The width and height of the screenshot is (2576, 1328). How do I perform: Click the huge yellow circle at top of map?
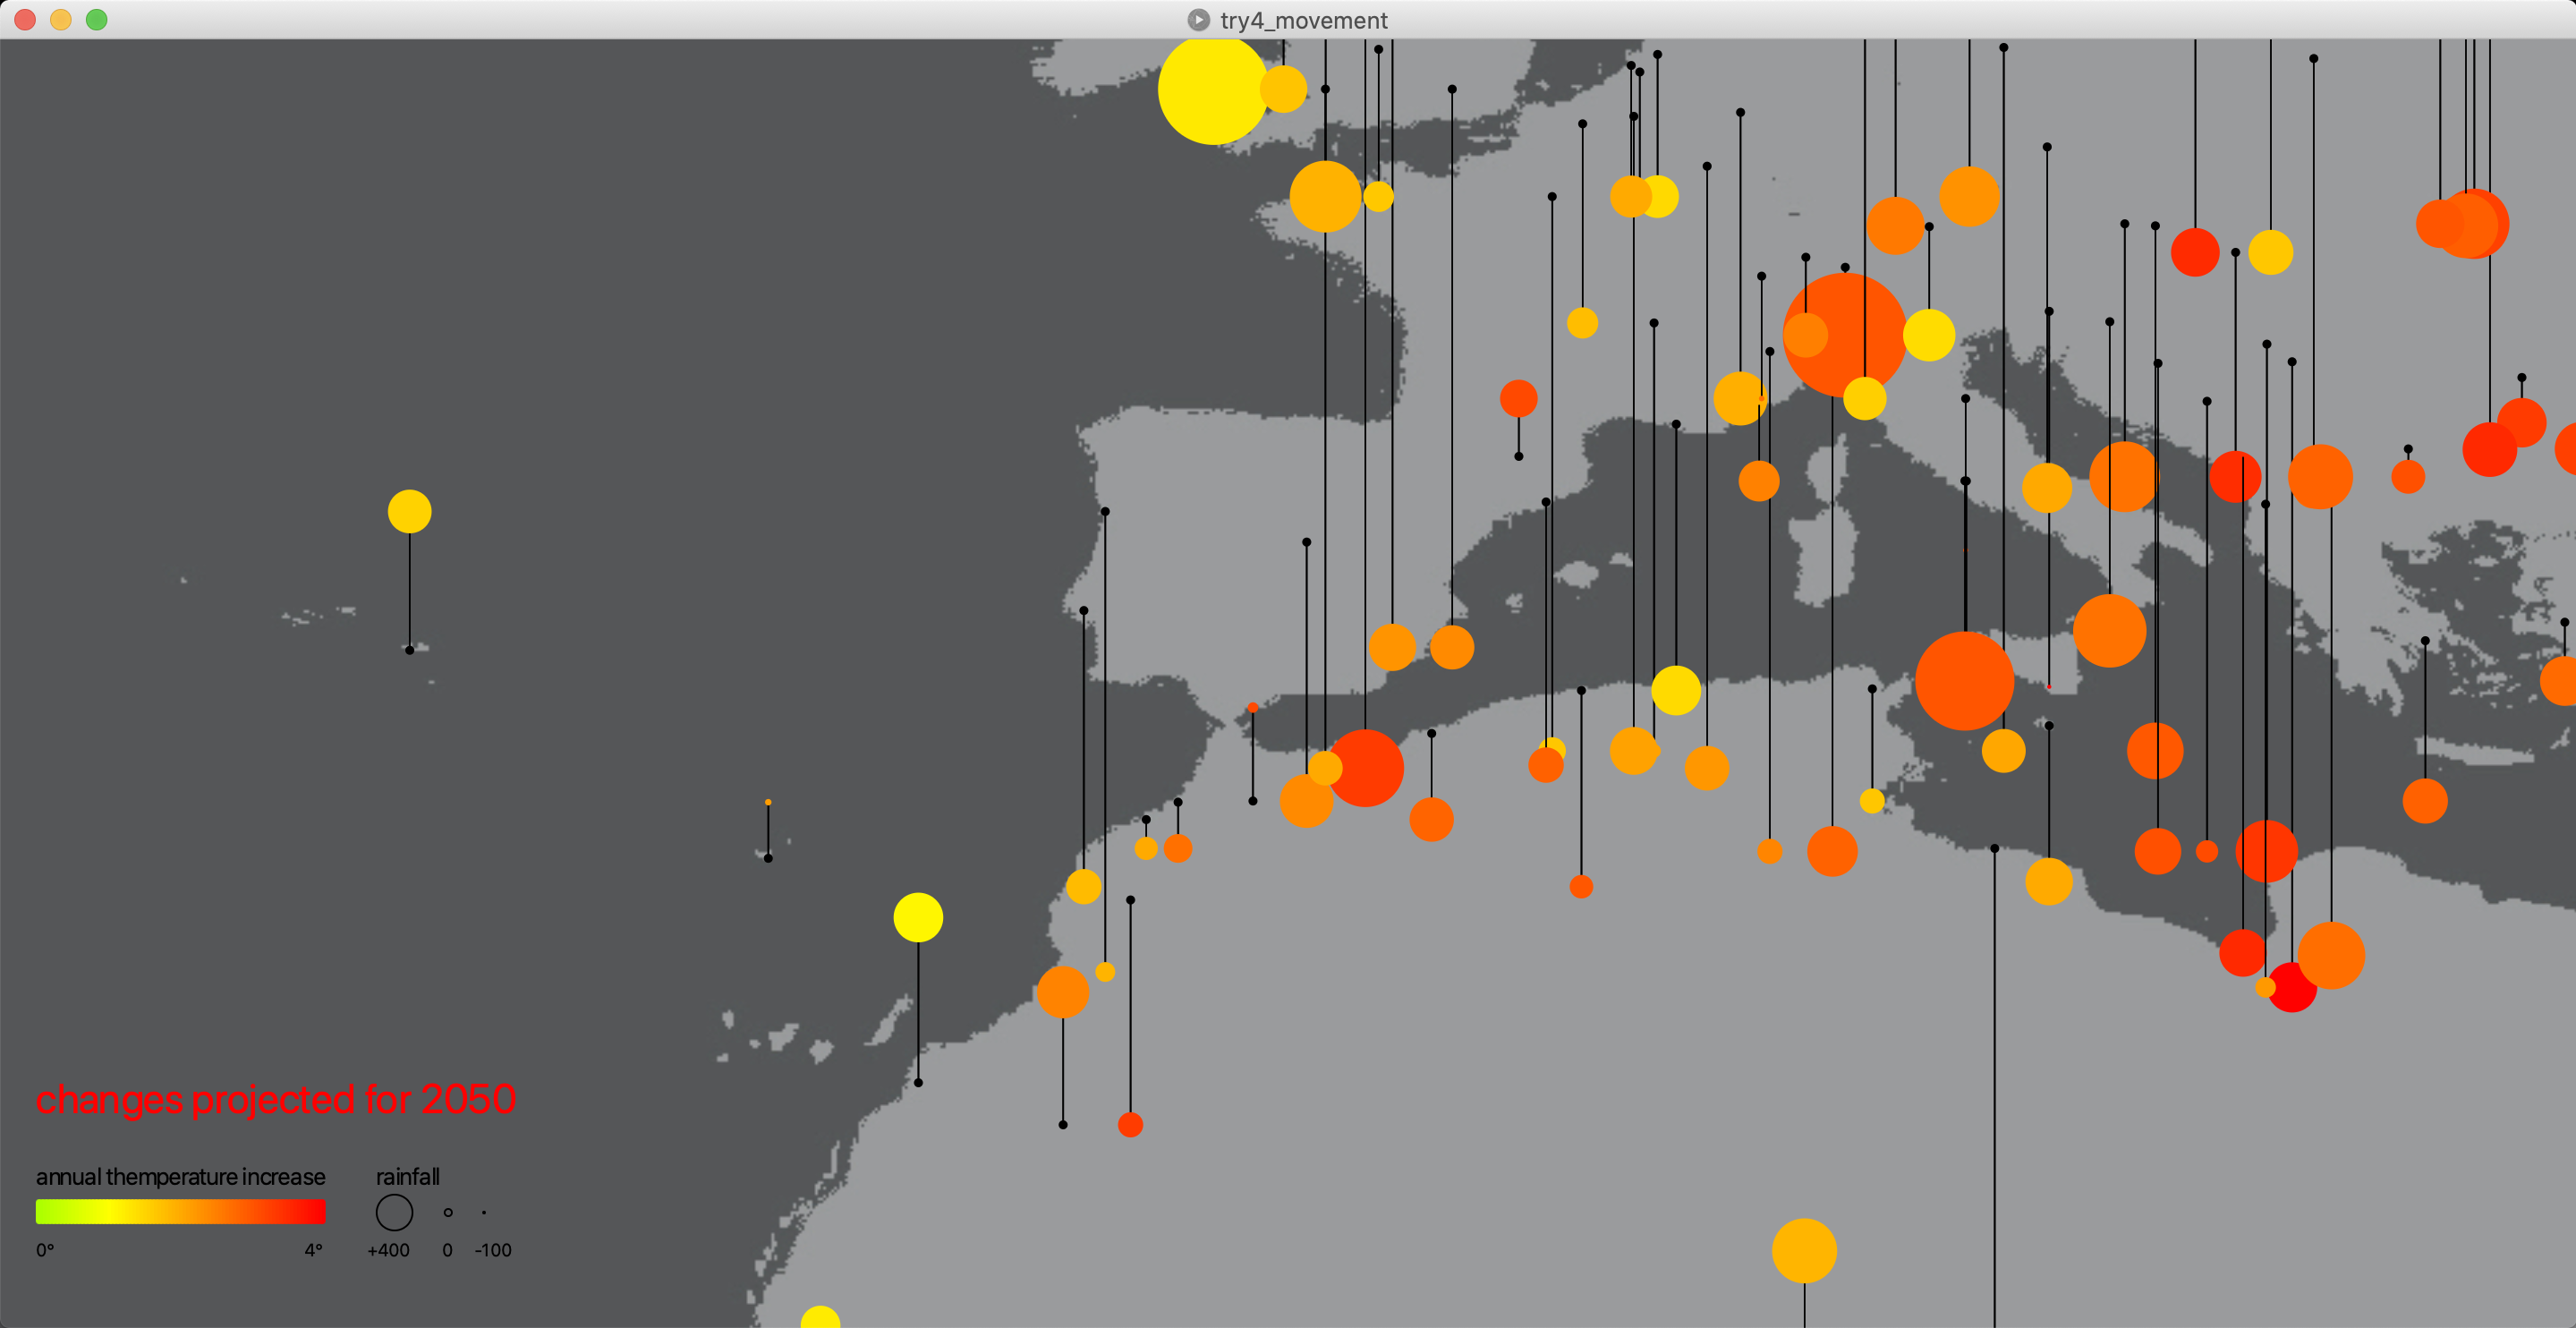[1213, 89]
